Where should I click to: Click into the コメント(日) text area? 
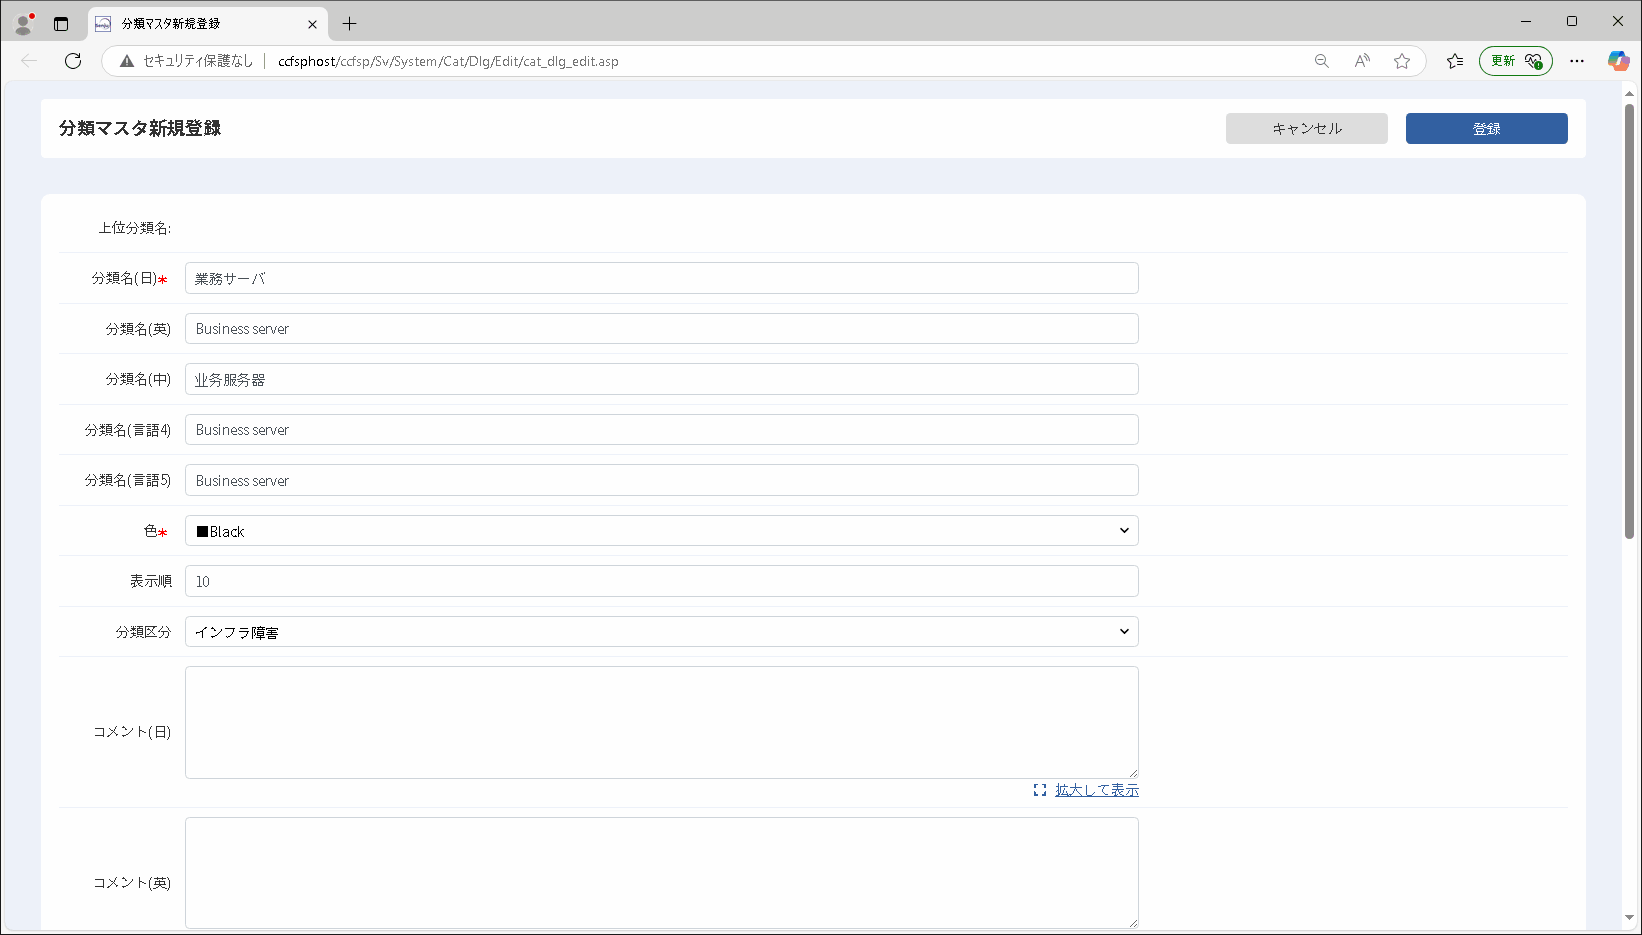[662, 722]
